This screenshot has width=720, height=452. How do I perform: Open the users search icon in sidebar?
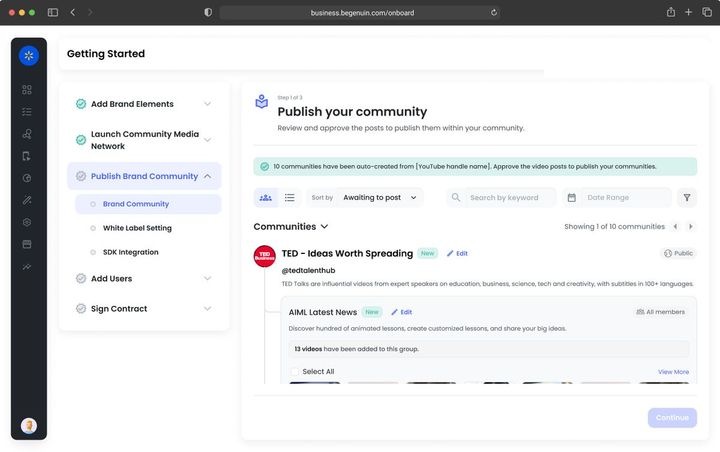click(x=27, y=134)
